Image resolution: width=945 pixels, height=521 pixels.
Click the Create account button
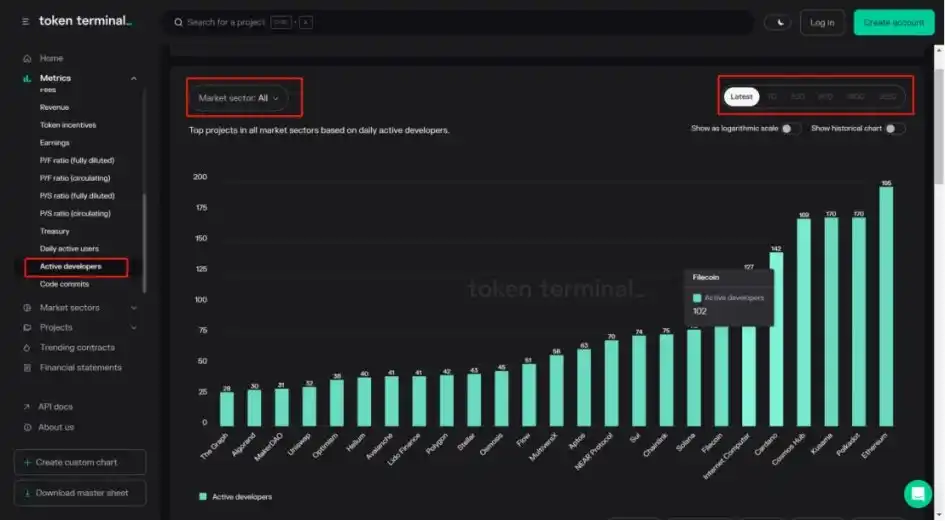(x=894, y=23)
